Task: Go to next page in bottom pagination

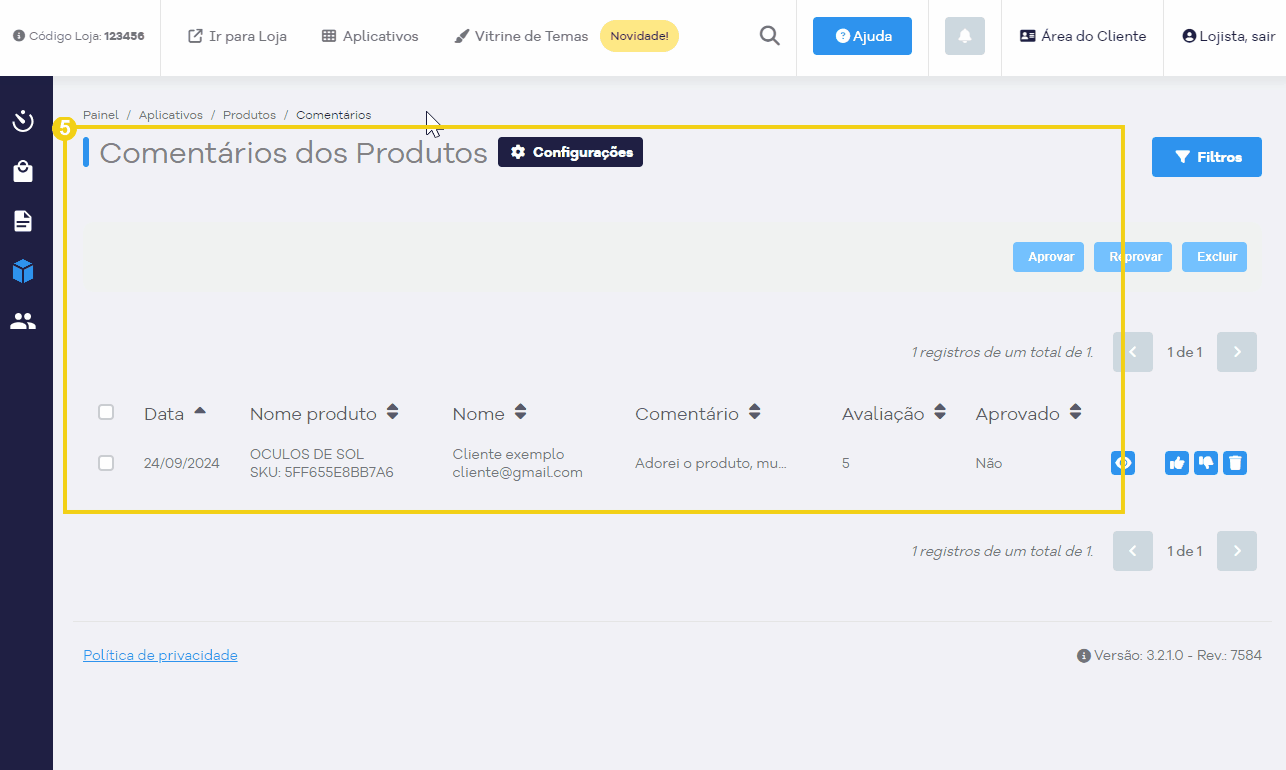Action: click(x=1237, y=551)
